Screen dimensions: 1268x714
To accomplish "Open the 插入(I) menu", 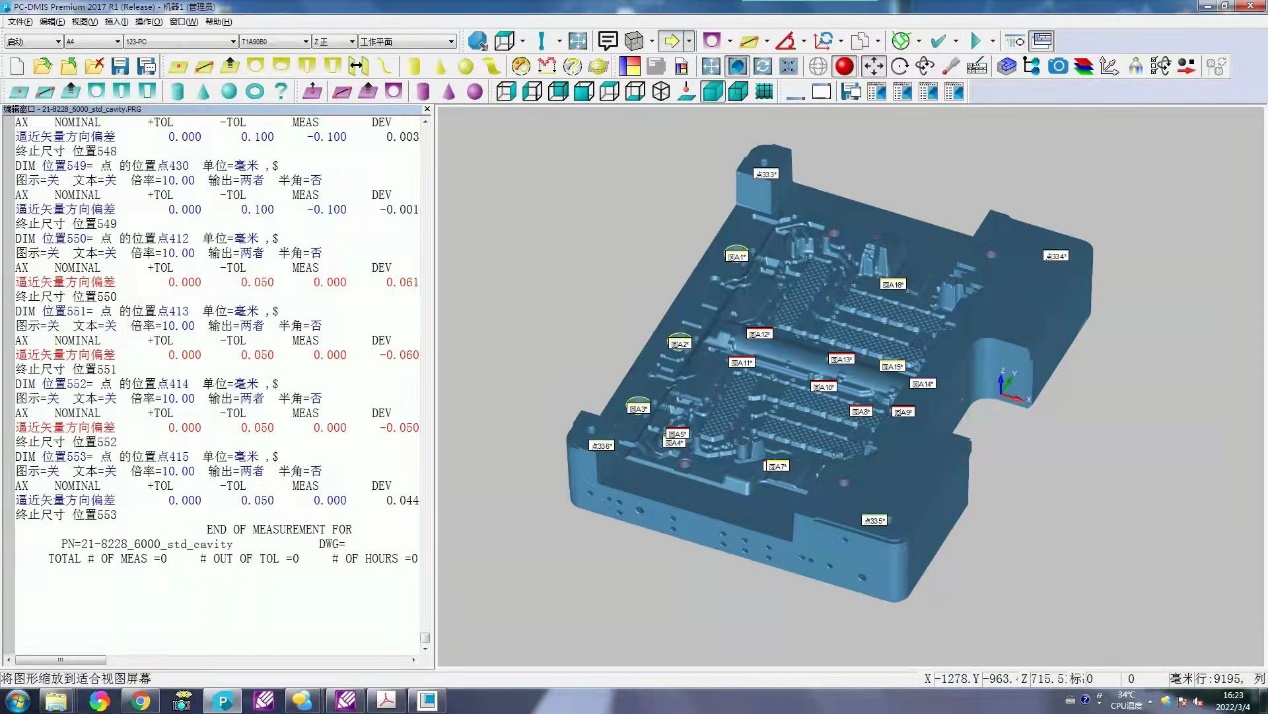I will point(116,22).
